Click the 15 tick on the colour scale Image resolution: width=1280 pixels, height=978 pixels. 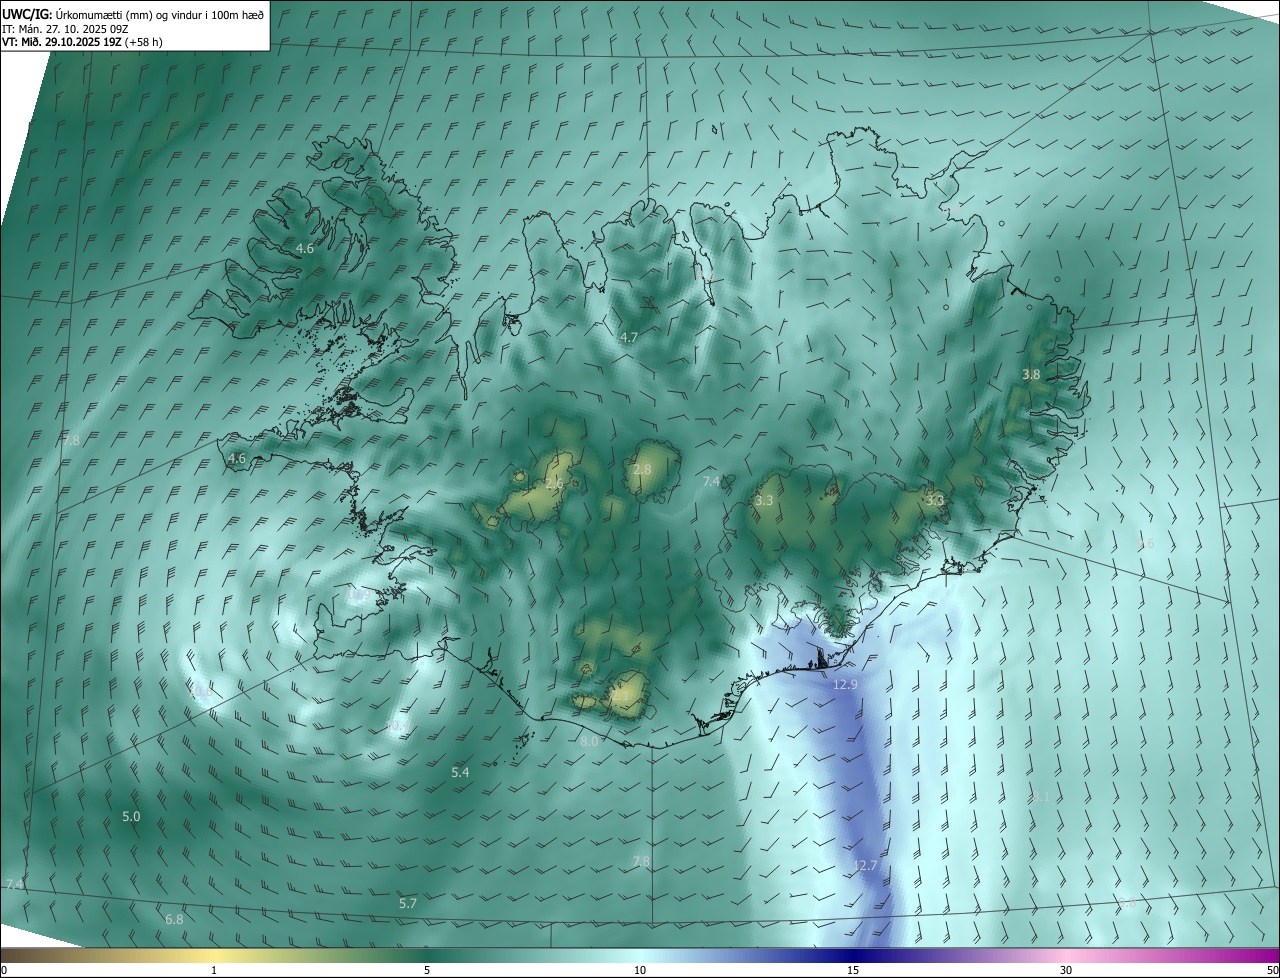click(853, 970)
